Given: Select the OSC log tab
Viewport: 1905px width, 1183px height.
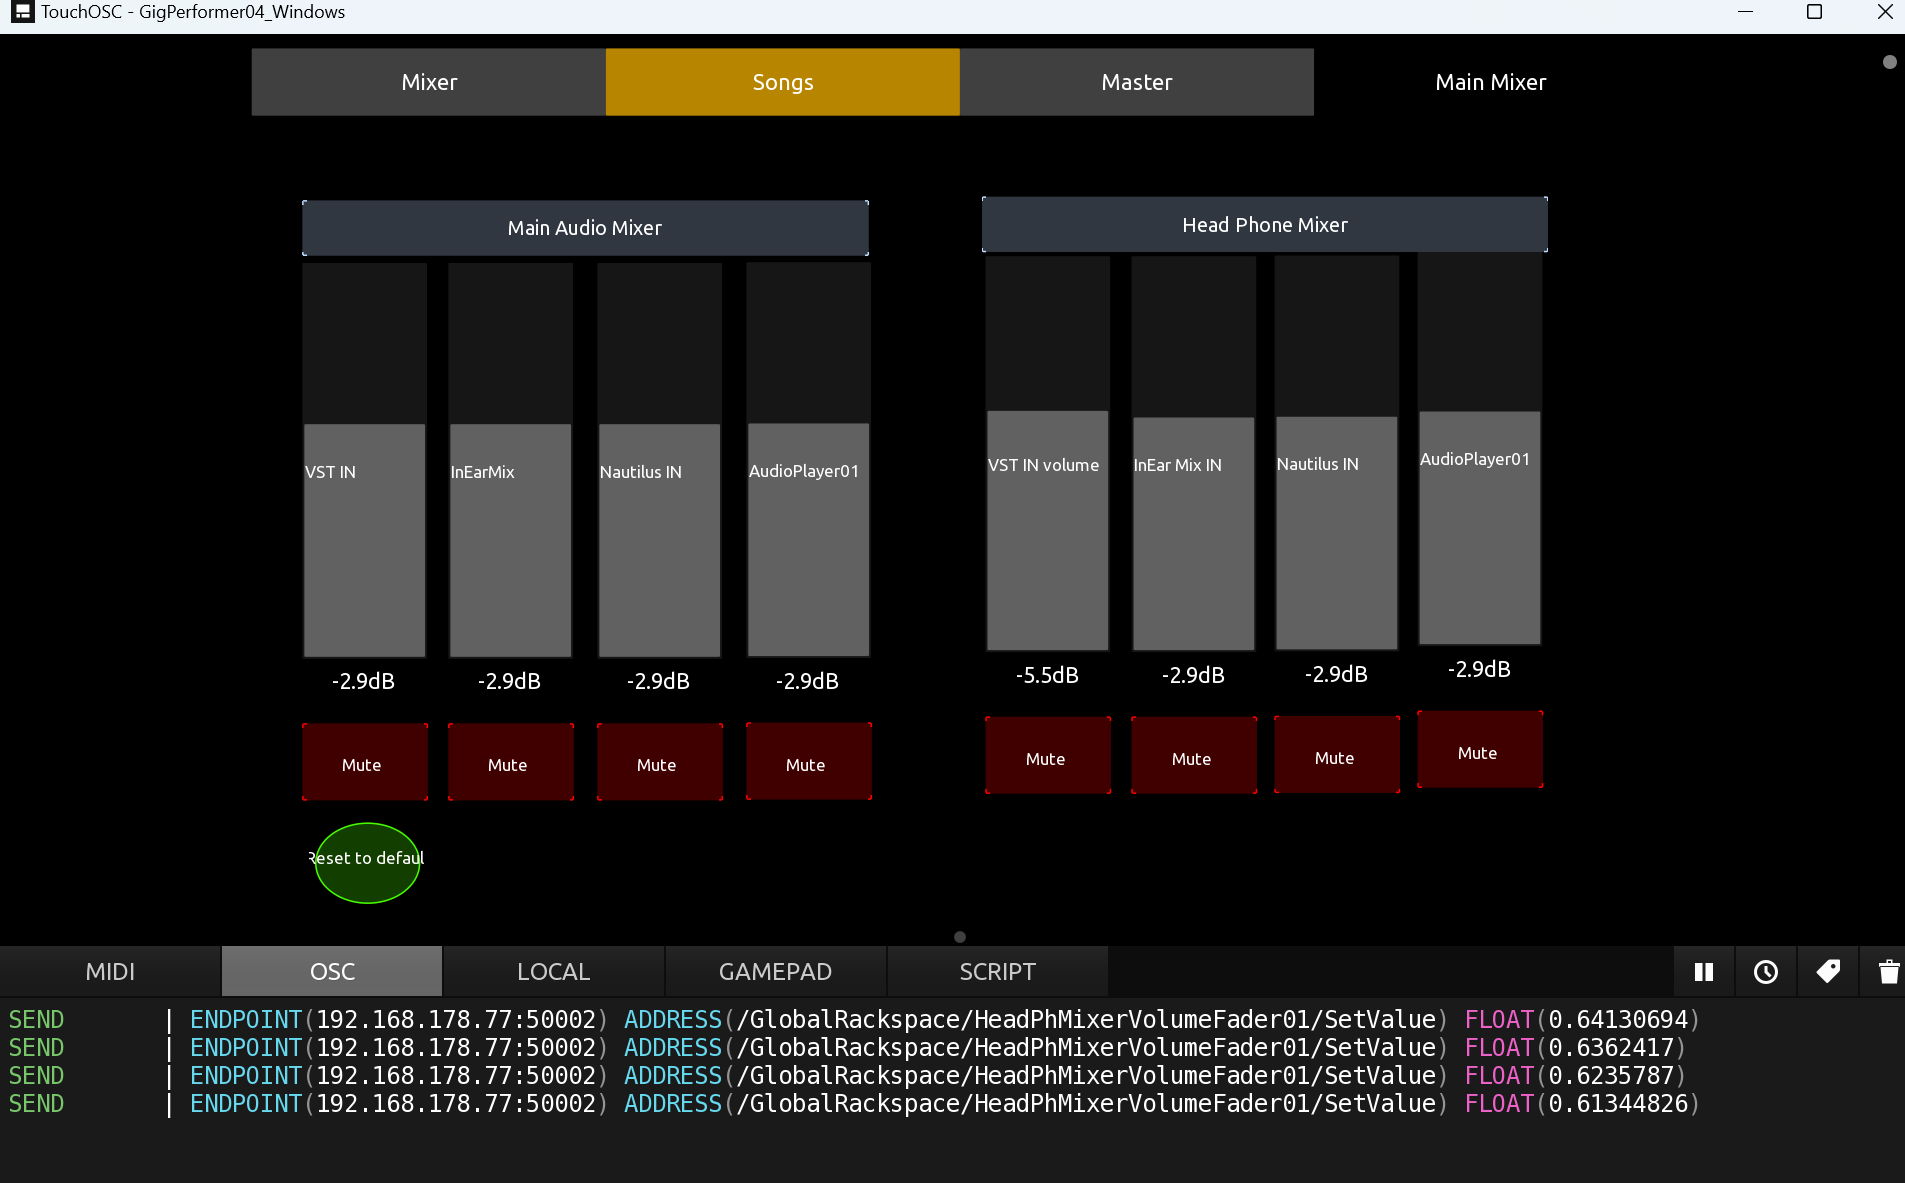Looking at the screenshot, I should click(332, 972).
